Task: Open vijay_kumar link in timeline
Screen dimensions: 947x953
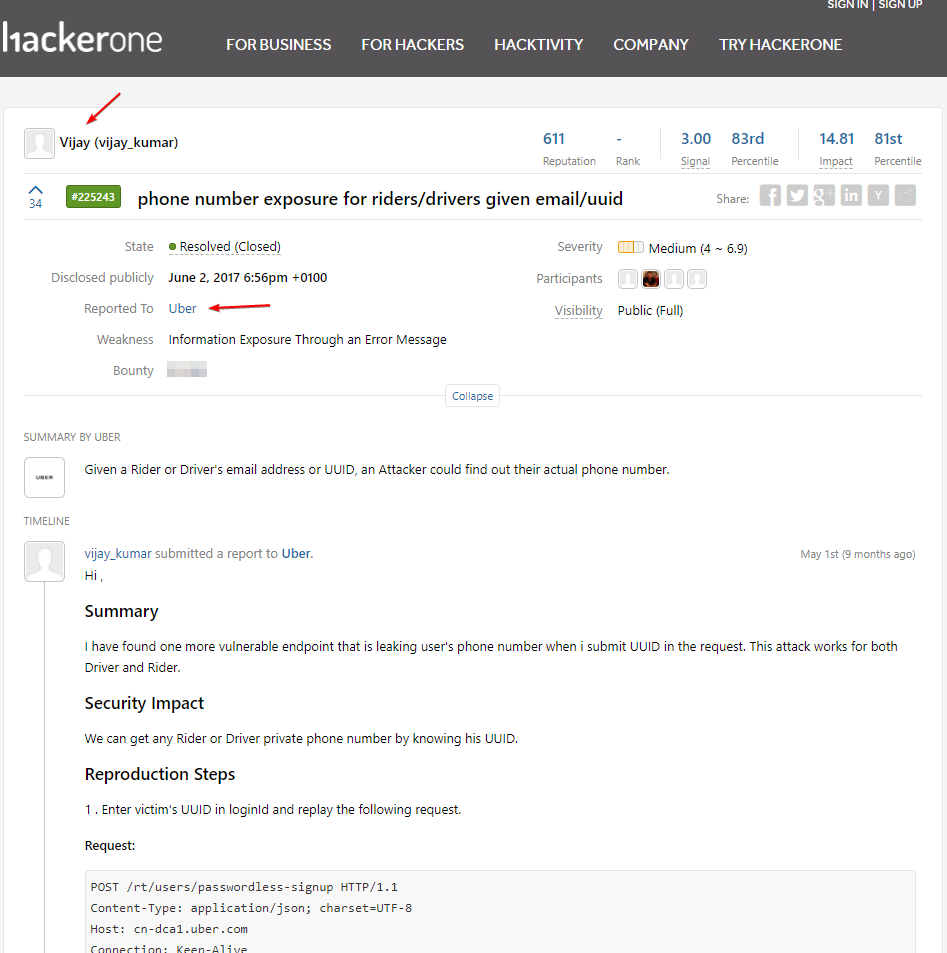Action: click(118, 554)
